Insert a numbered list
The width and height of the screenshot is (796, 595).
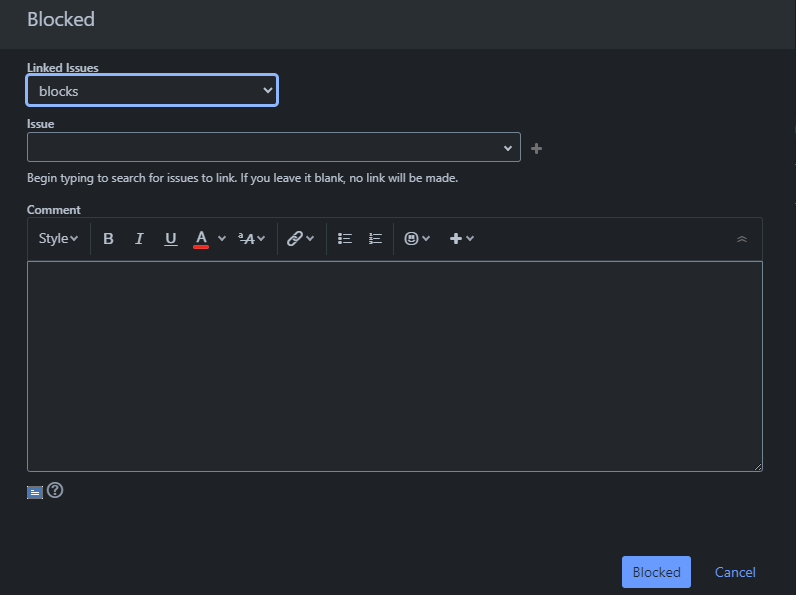pos(375,239)
